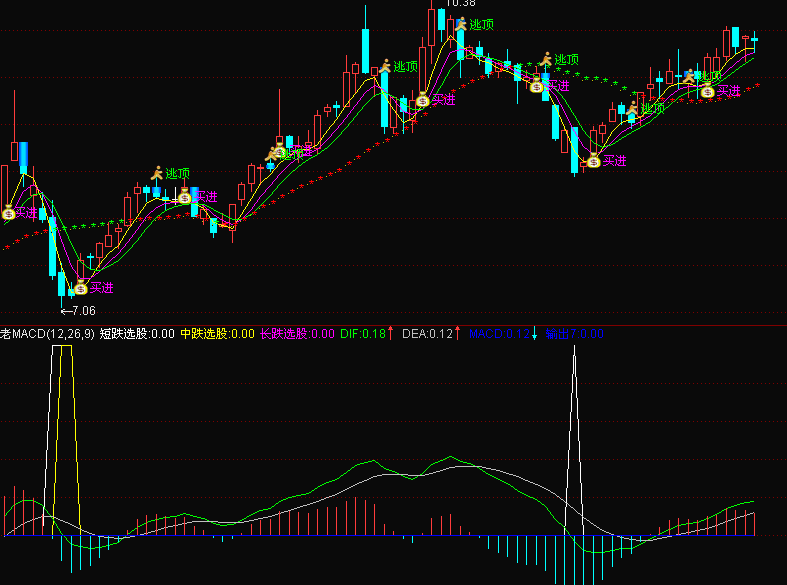
Task: Select the earliest 买进 money bag at chart start
Action: (x=9, y=212)
